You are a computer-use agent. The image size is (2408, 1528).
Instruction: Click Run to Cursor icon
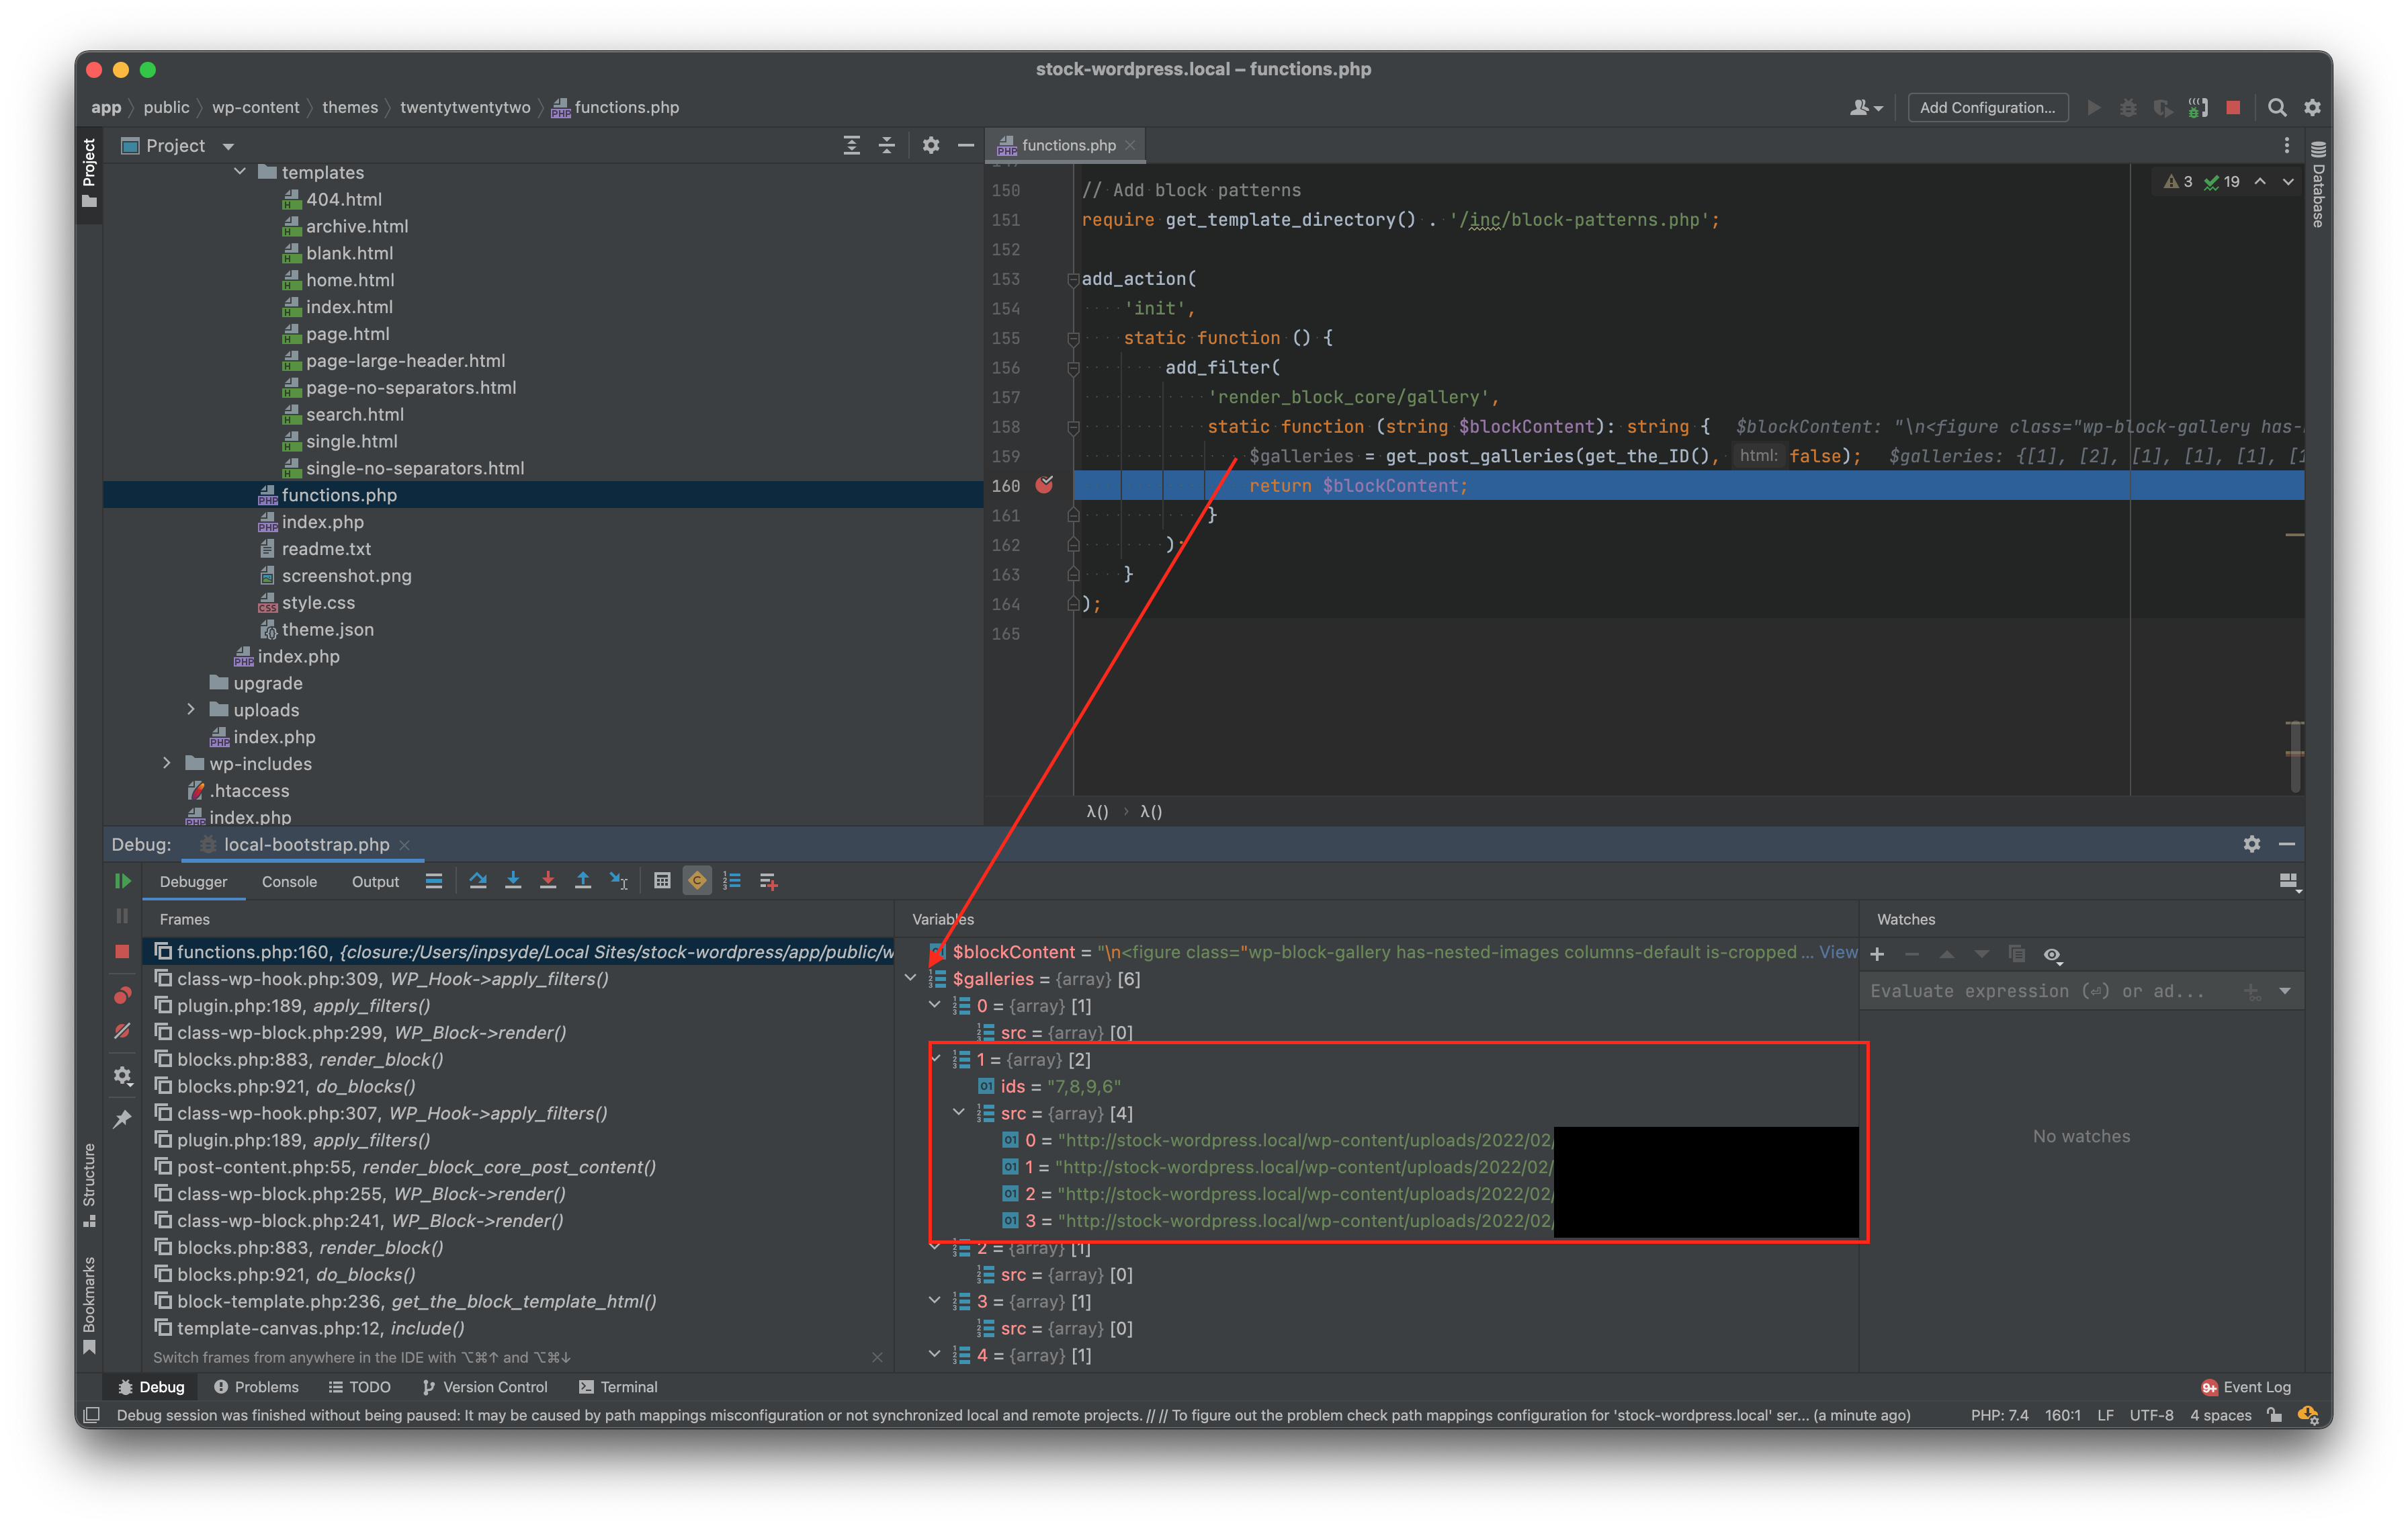pos(619,881)
